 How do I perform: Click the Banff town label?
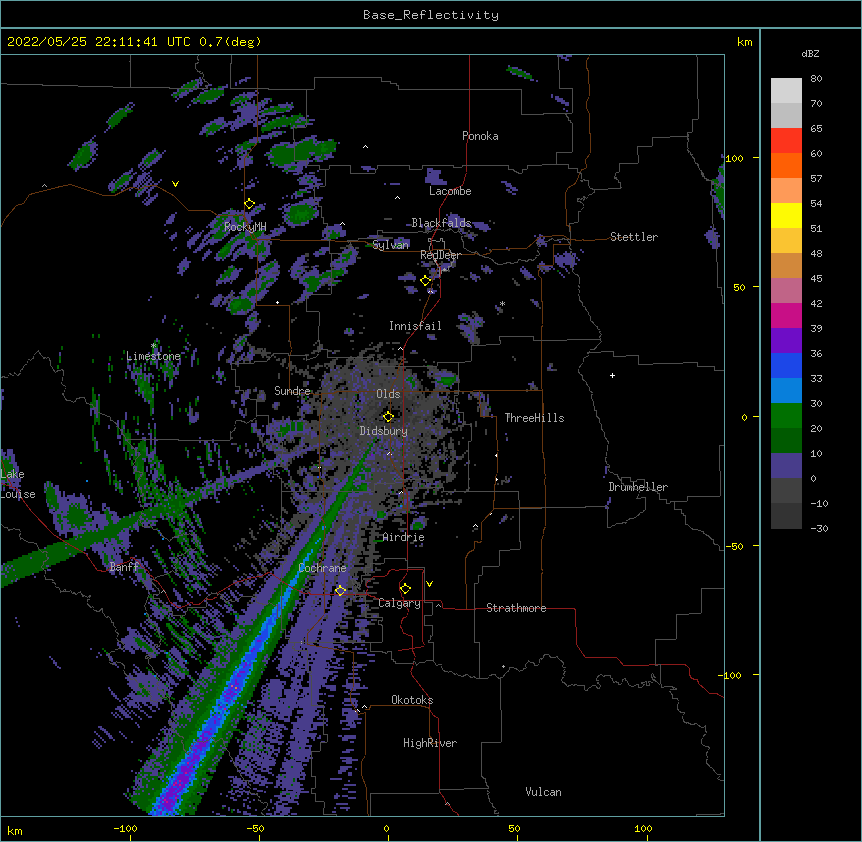click(x=124, y=567)
